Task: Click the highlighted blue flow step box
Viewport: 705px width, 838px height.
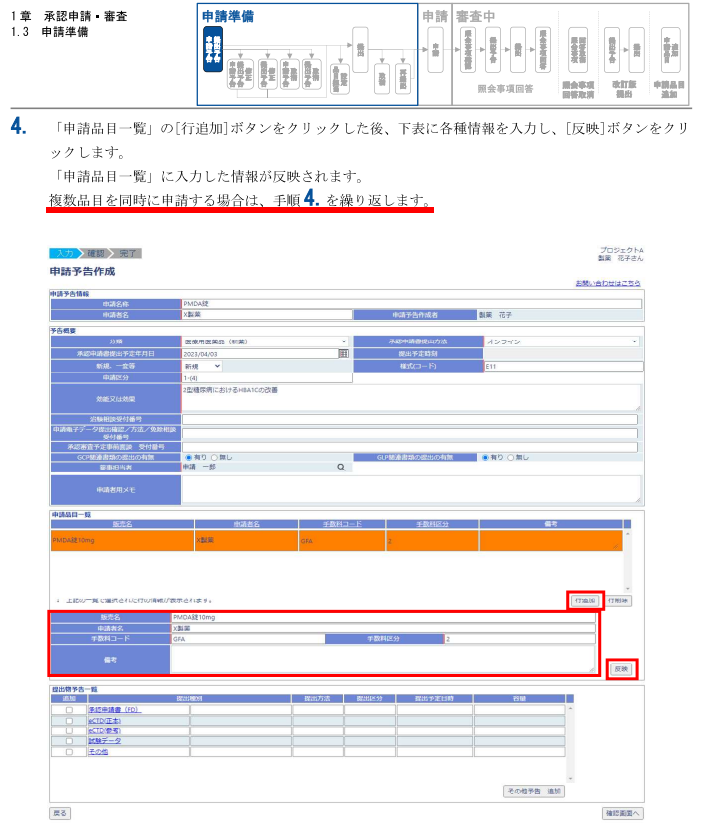Action: pos(212,49)
